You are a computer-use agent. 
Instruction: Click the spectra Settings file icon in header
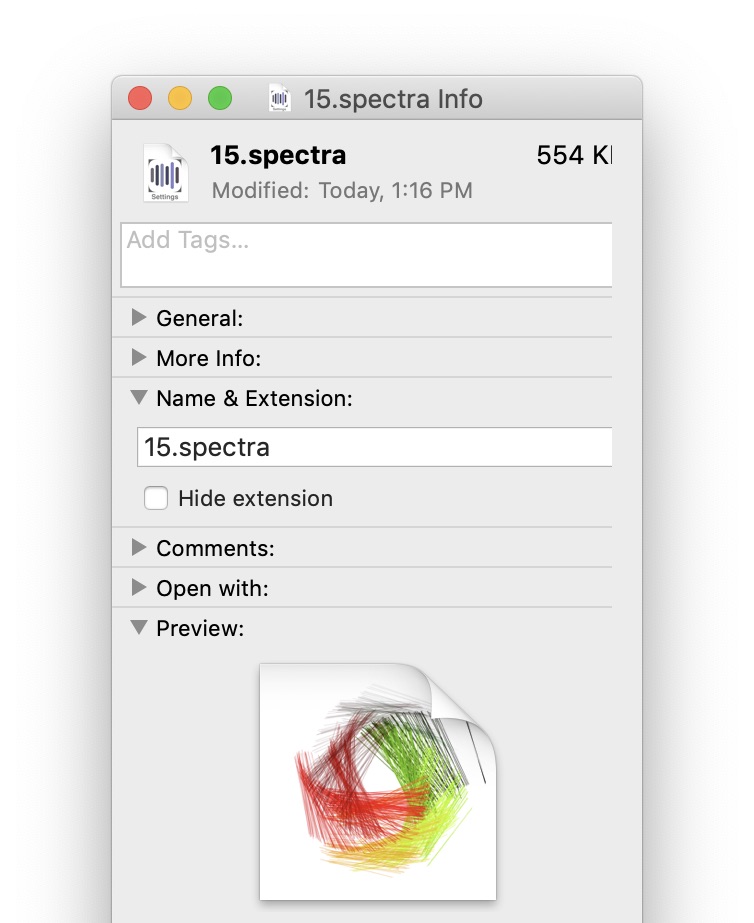coord(165,173)
